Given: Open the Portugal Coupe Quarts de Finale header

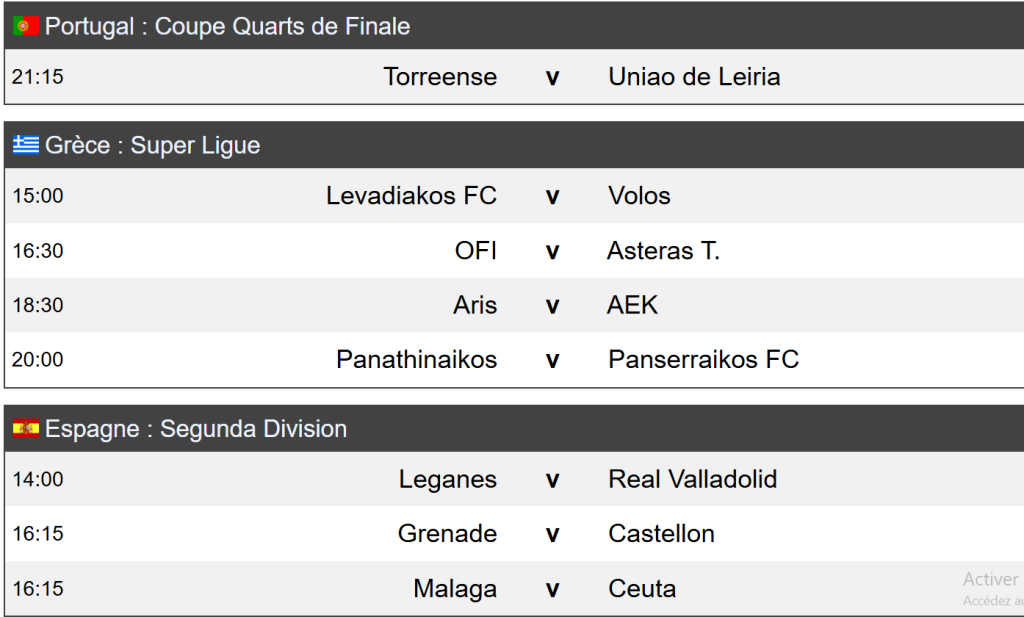Looking at the screenshot, I should point(227,26).
